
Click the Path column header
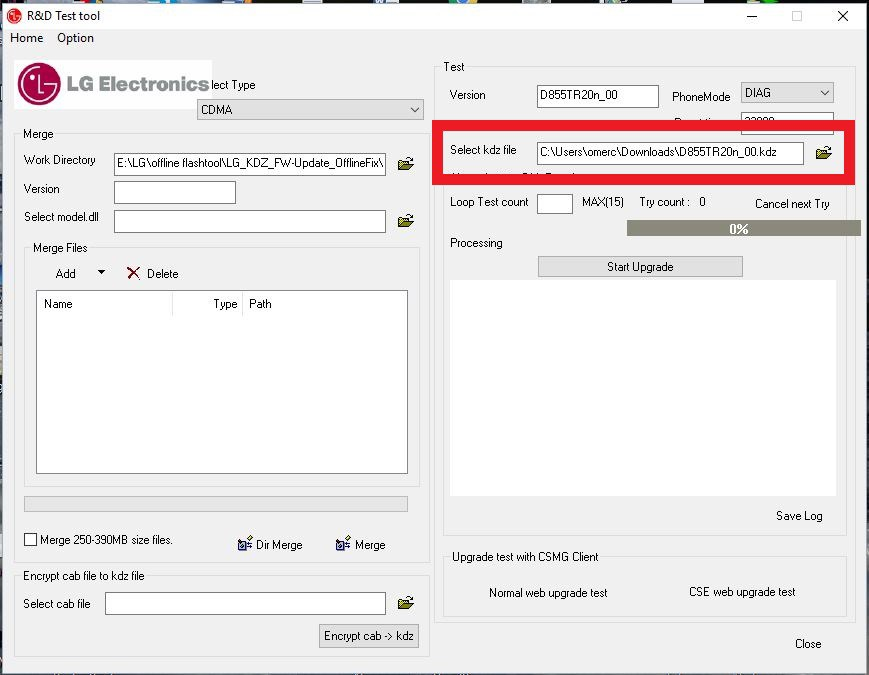(324, 304)
